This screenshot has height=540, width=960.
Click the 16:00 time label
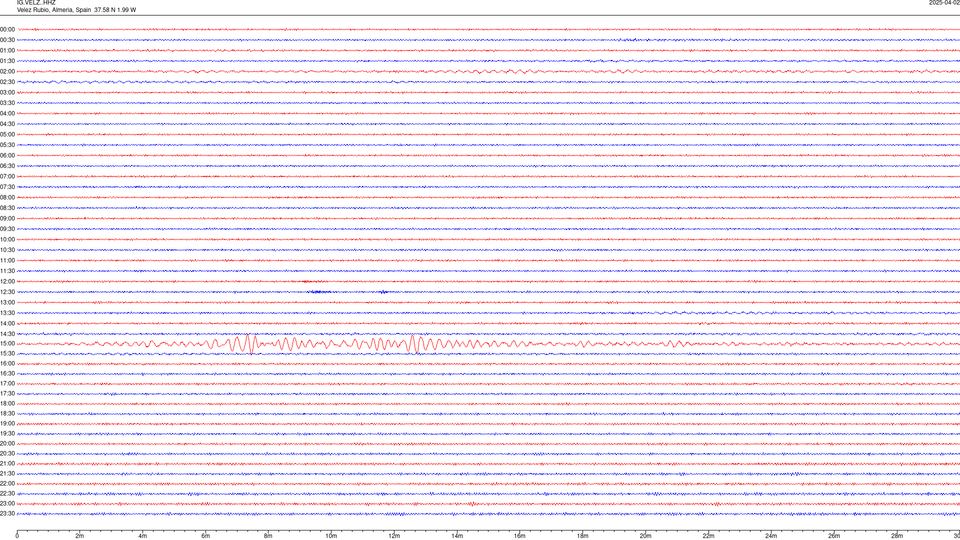tap(7, 364)
